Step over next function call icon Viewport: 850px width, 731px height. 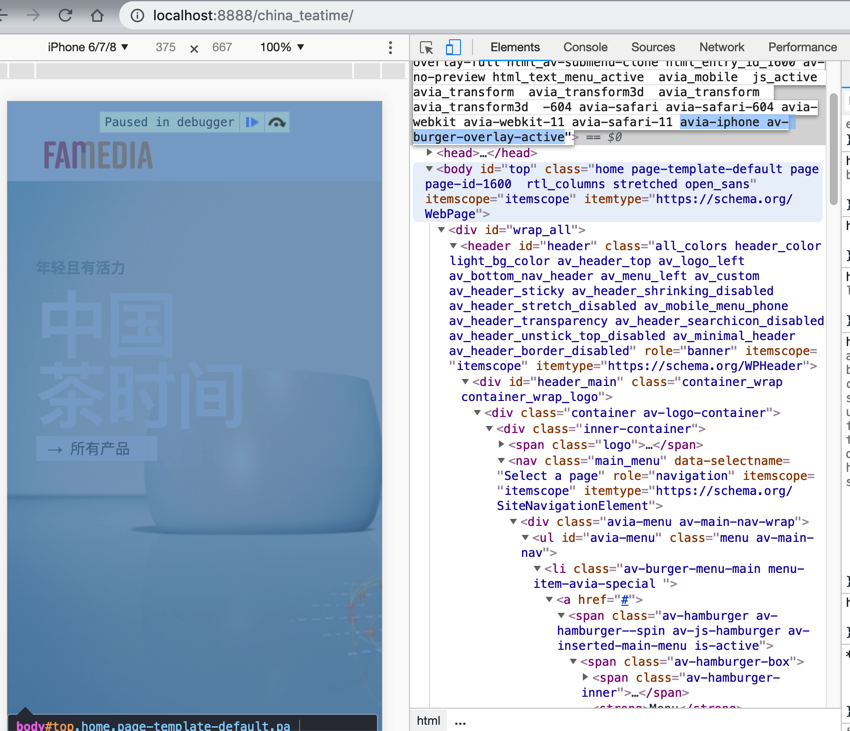click(277, 122)
